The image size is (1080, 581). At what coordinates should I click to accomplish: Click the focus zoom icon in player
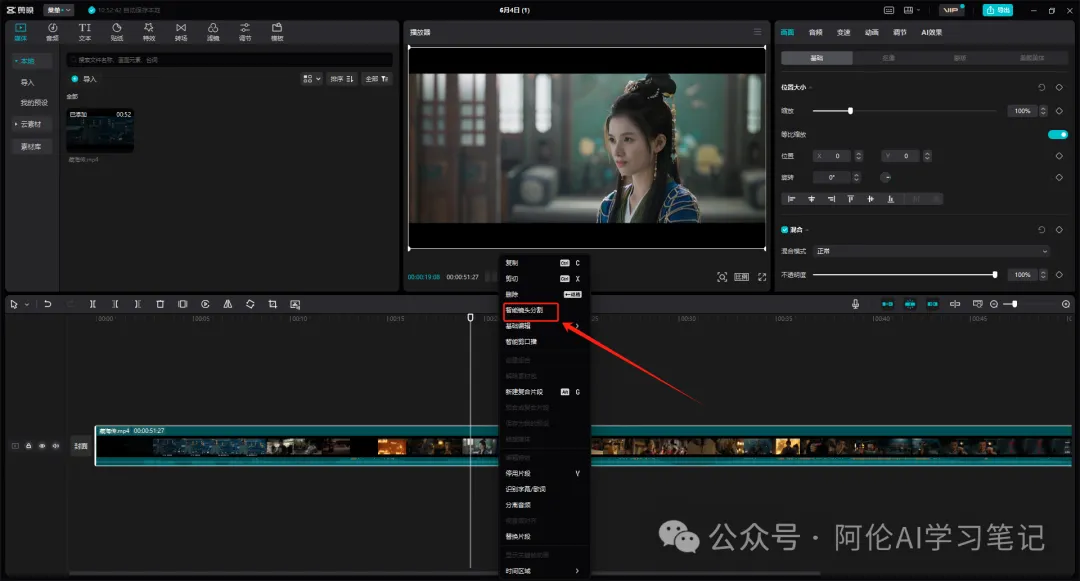point(722,277)
